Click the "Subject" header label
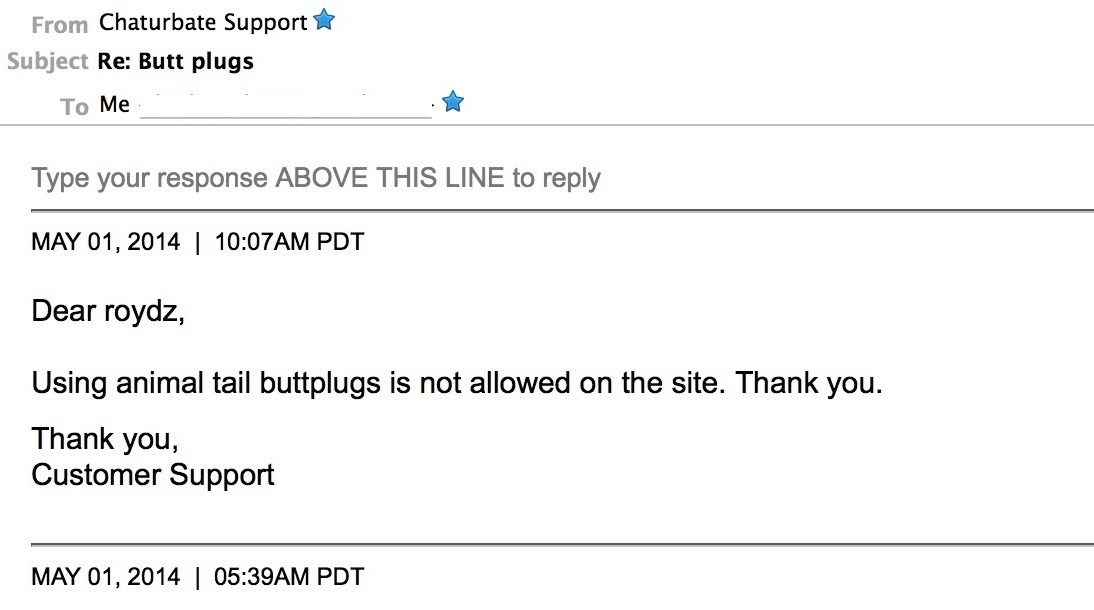 click(48, 62)
